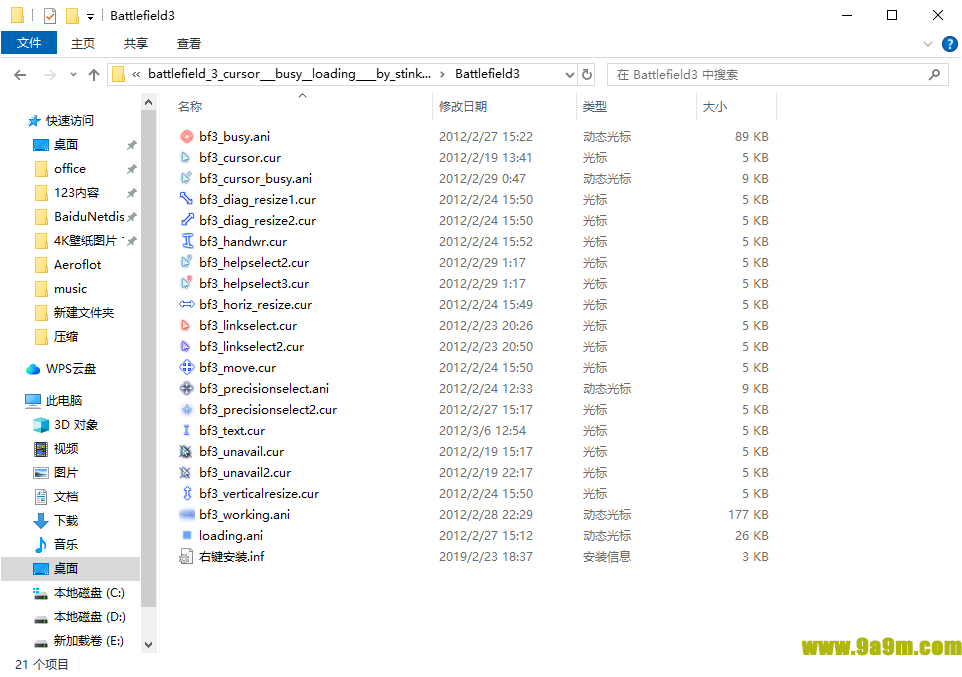Expand hidden breadcrumb path chevrons
This screenshot has height=677, width=962.
coord(136,74)
